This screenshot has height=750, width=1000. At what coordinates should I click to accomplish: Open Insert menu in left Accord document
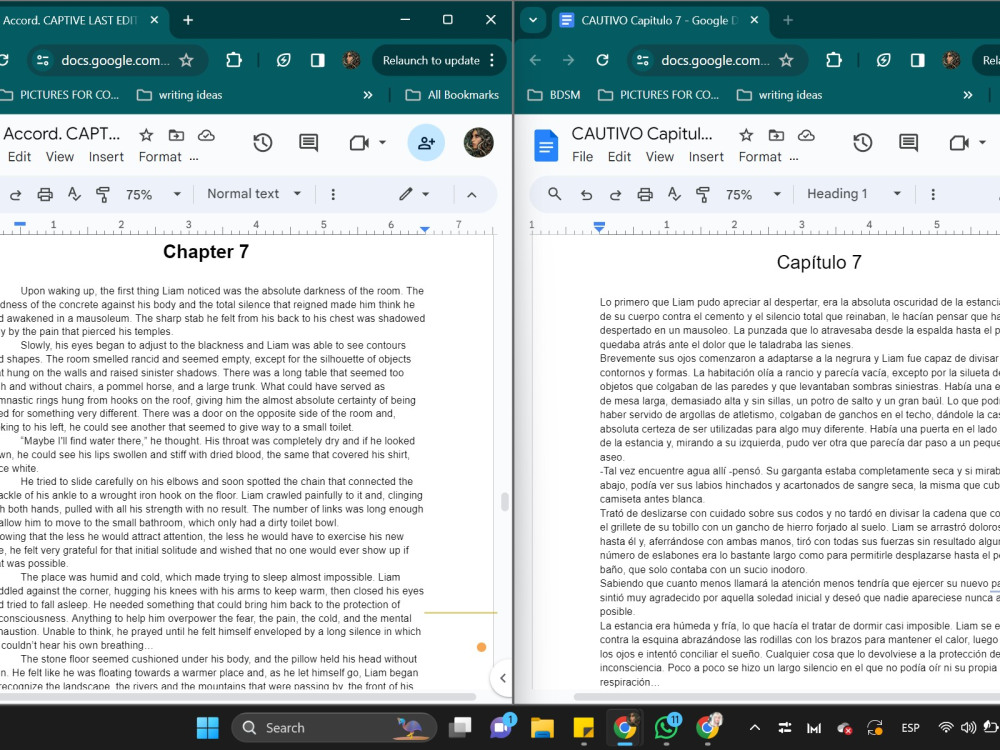pos(106,157)
